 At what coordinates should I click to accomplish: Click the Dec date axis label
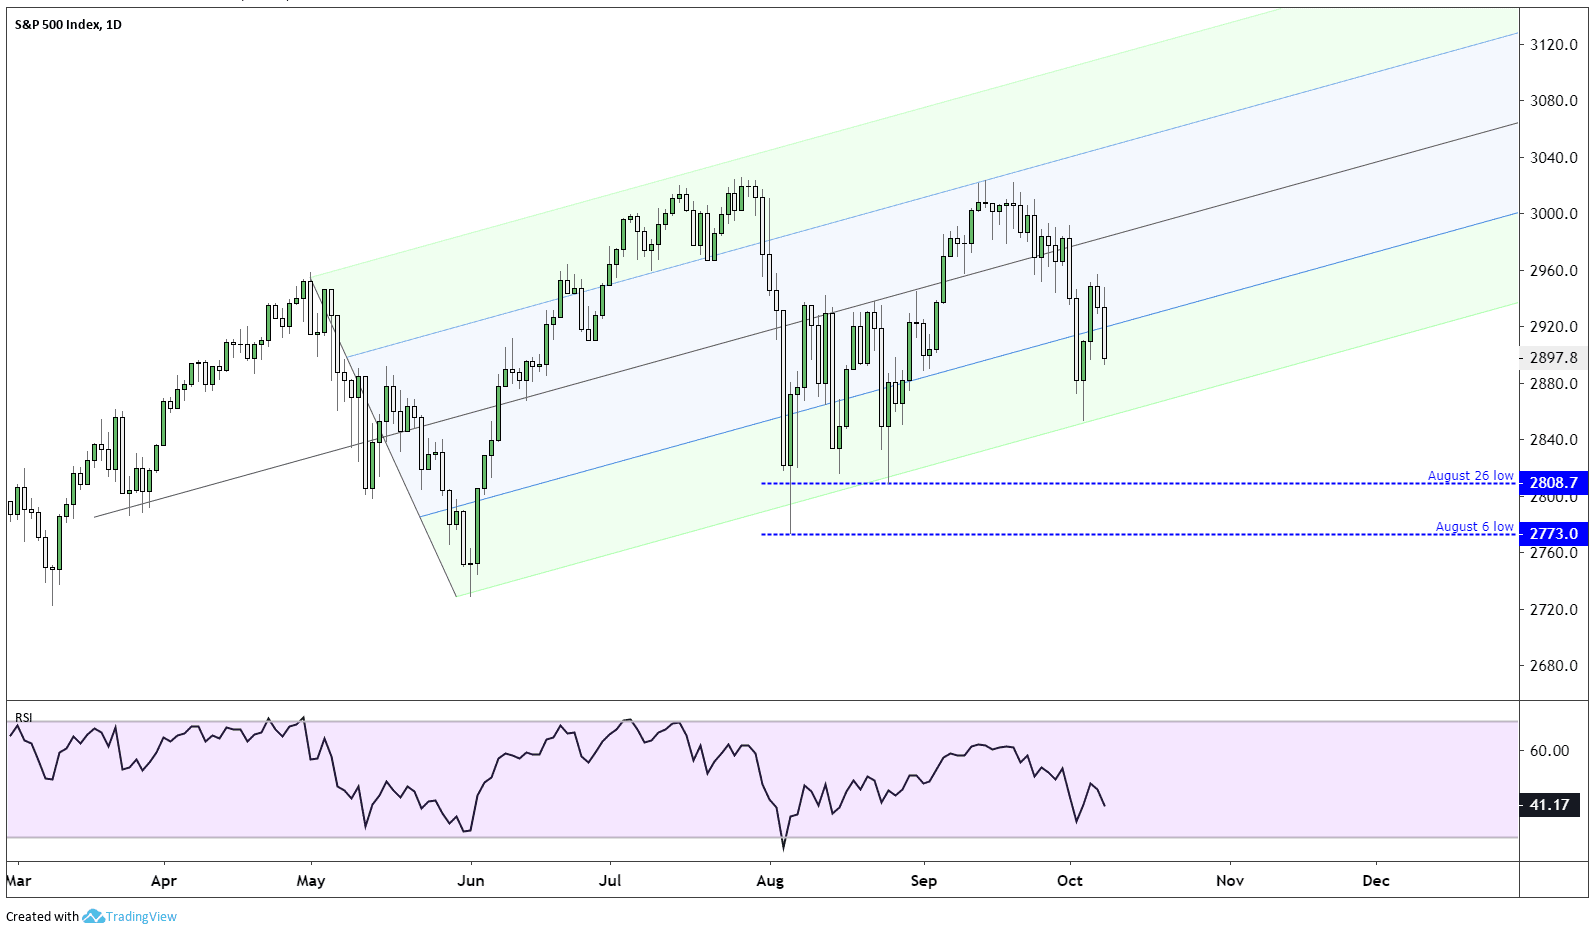pos(1376,880)
